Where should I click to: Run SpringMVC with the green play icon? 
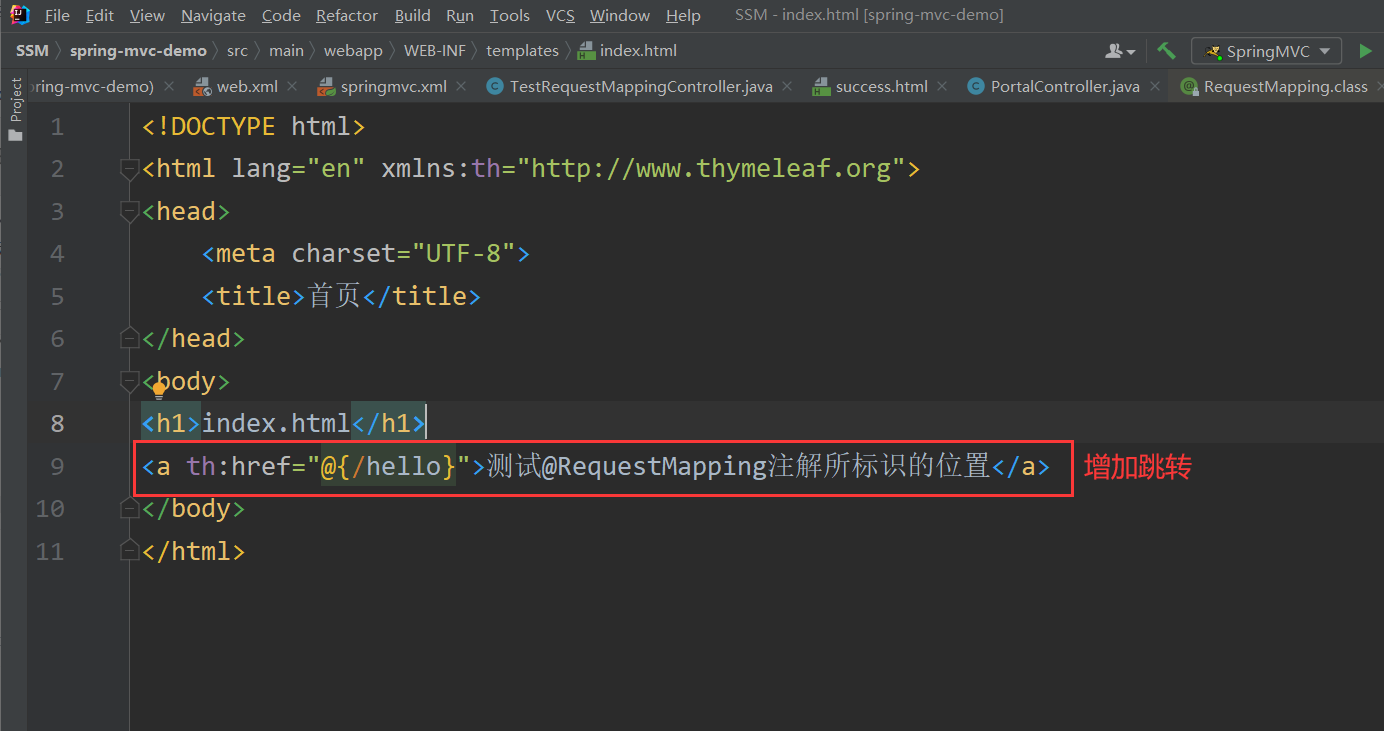pyautogui.click(x=1366, y=51)
